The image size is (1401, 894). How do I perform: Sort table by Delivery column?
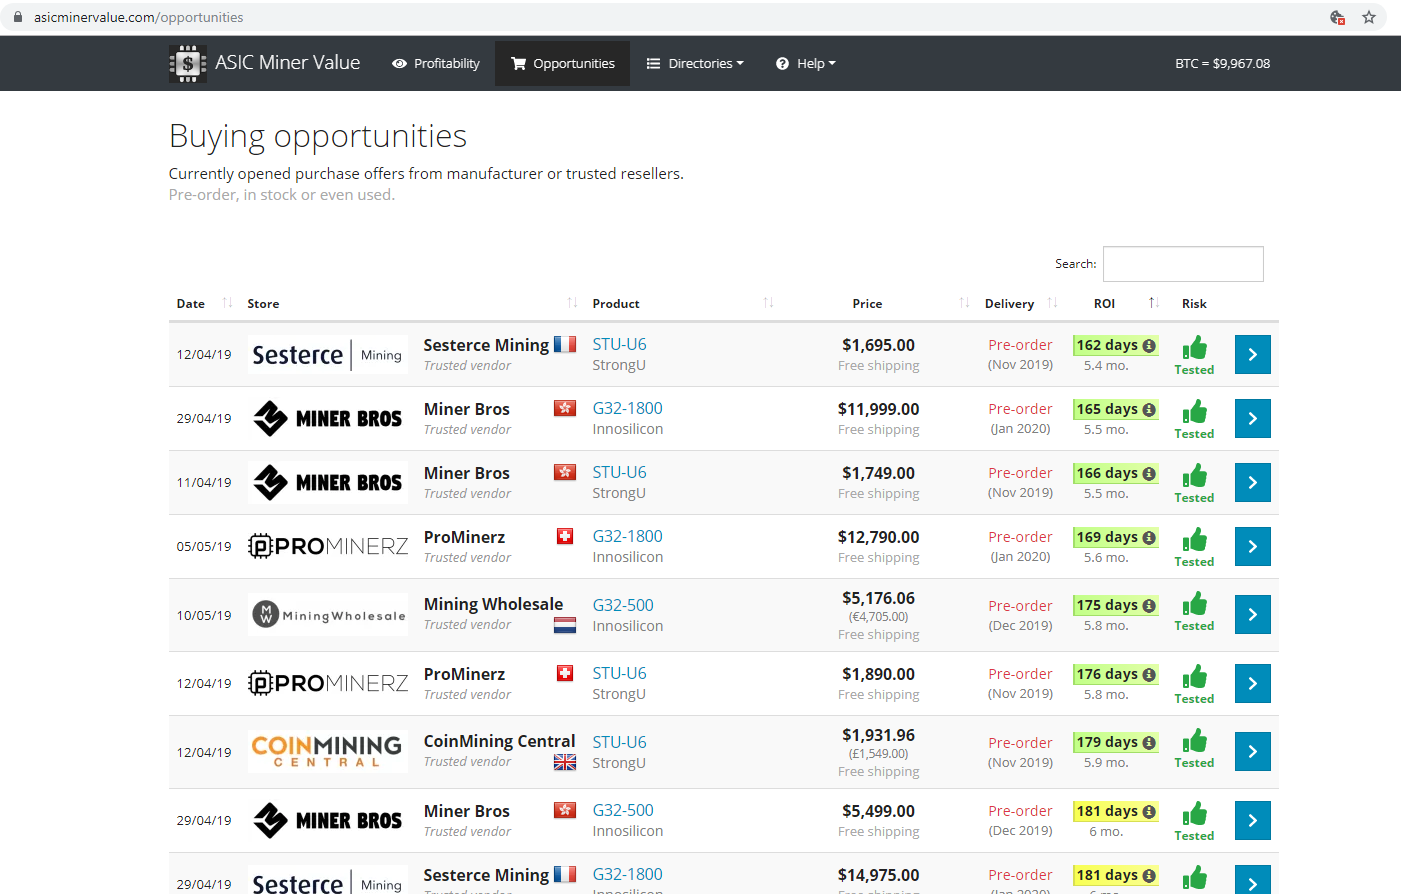(x=1020, y=303)
